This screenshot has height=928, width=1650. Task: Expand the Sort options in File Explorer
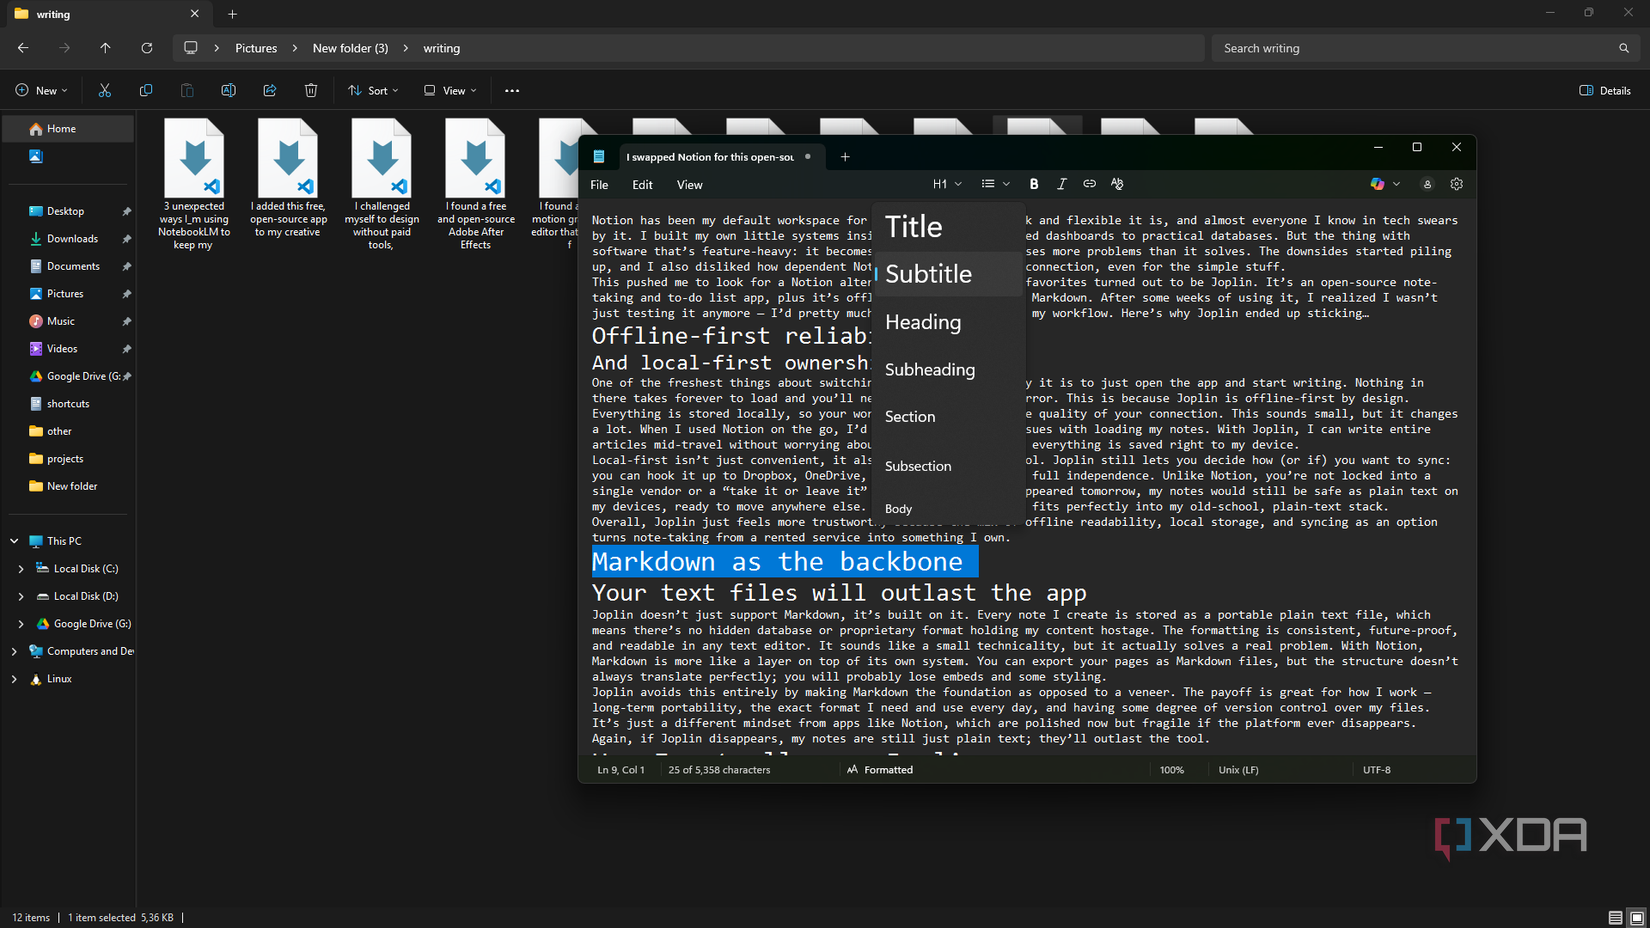coord(373,90)
